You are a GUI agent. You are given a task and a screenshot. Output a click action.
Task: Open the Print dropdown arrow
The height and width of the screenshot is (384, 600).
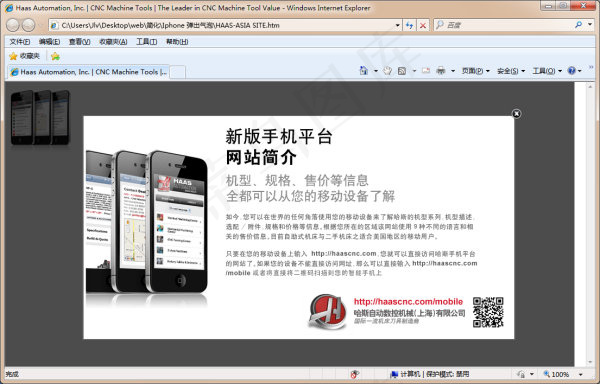[x=453, y=71]
